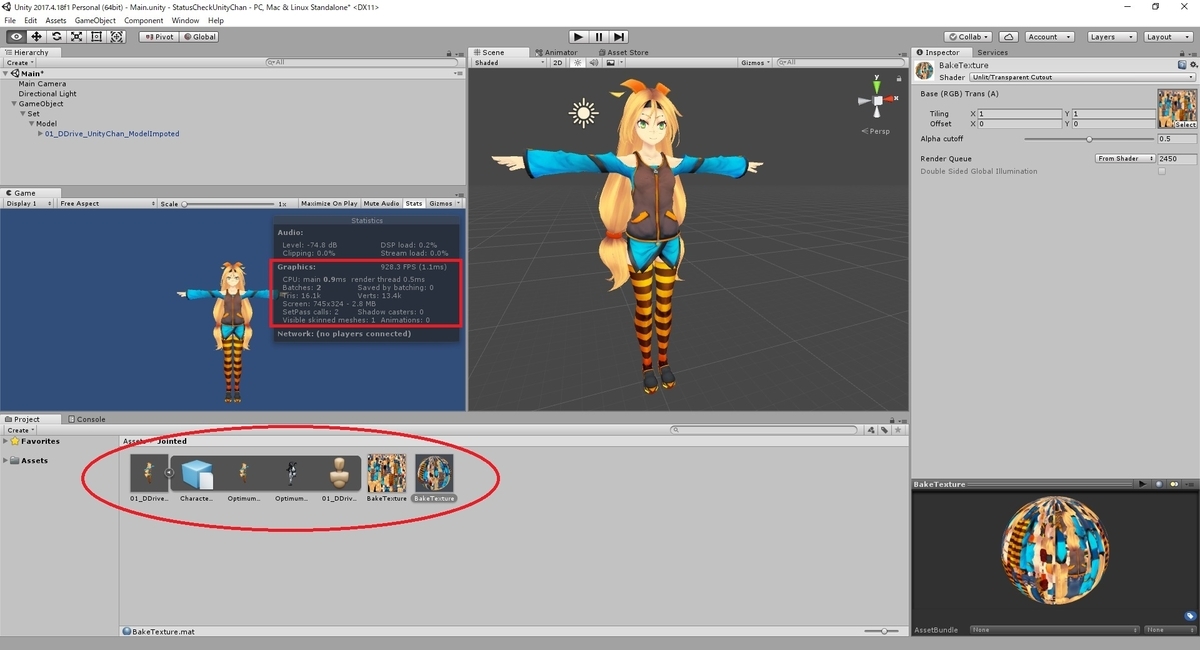Open the Account dropdown
Screen dimensions: 1200x650
[x=1049, y=37]
